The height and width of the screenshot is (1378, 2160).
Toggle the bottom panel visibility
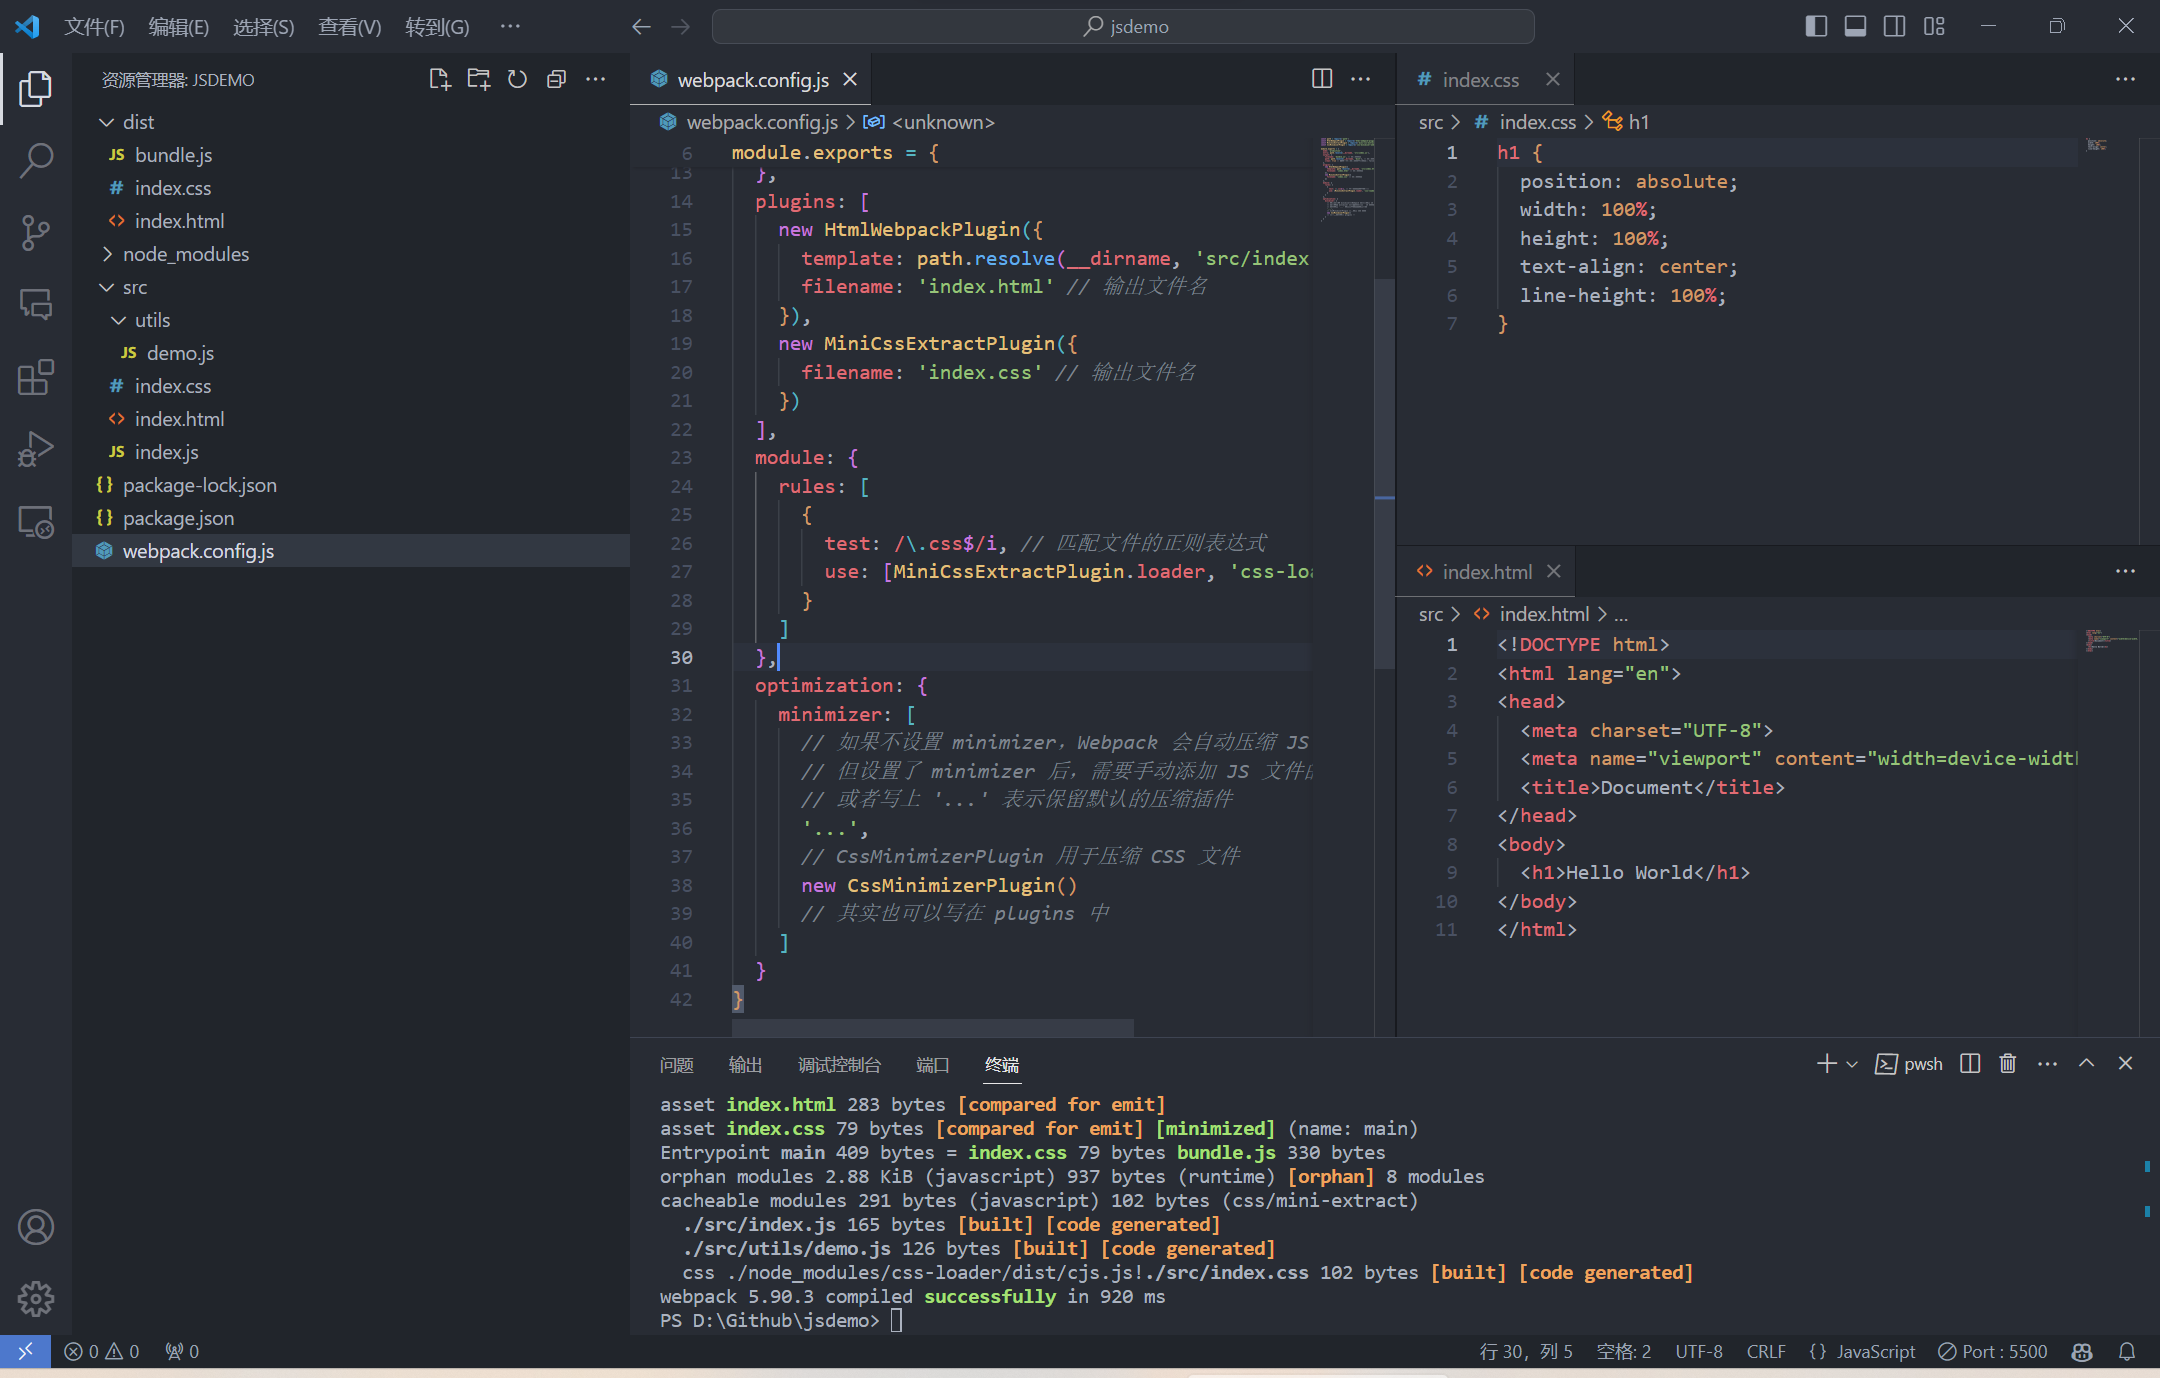tap(1855, 26)
